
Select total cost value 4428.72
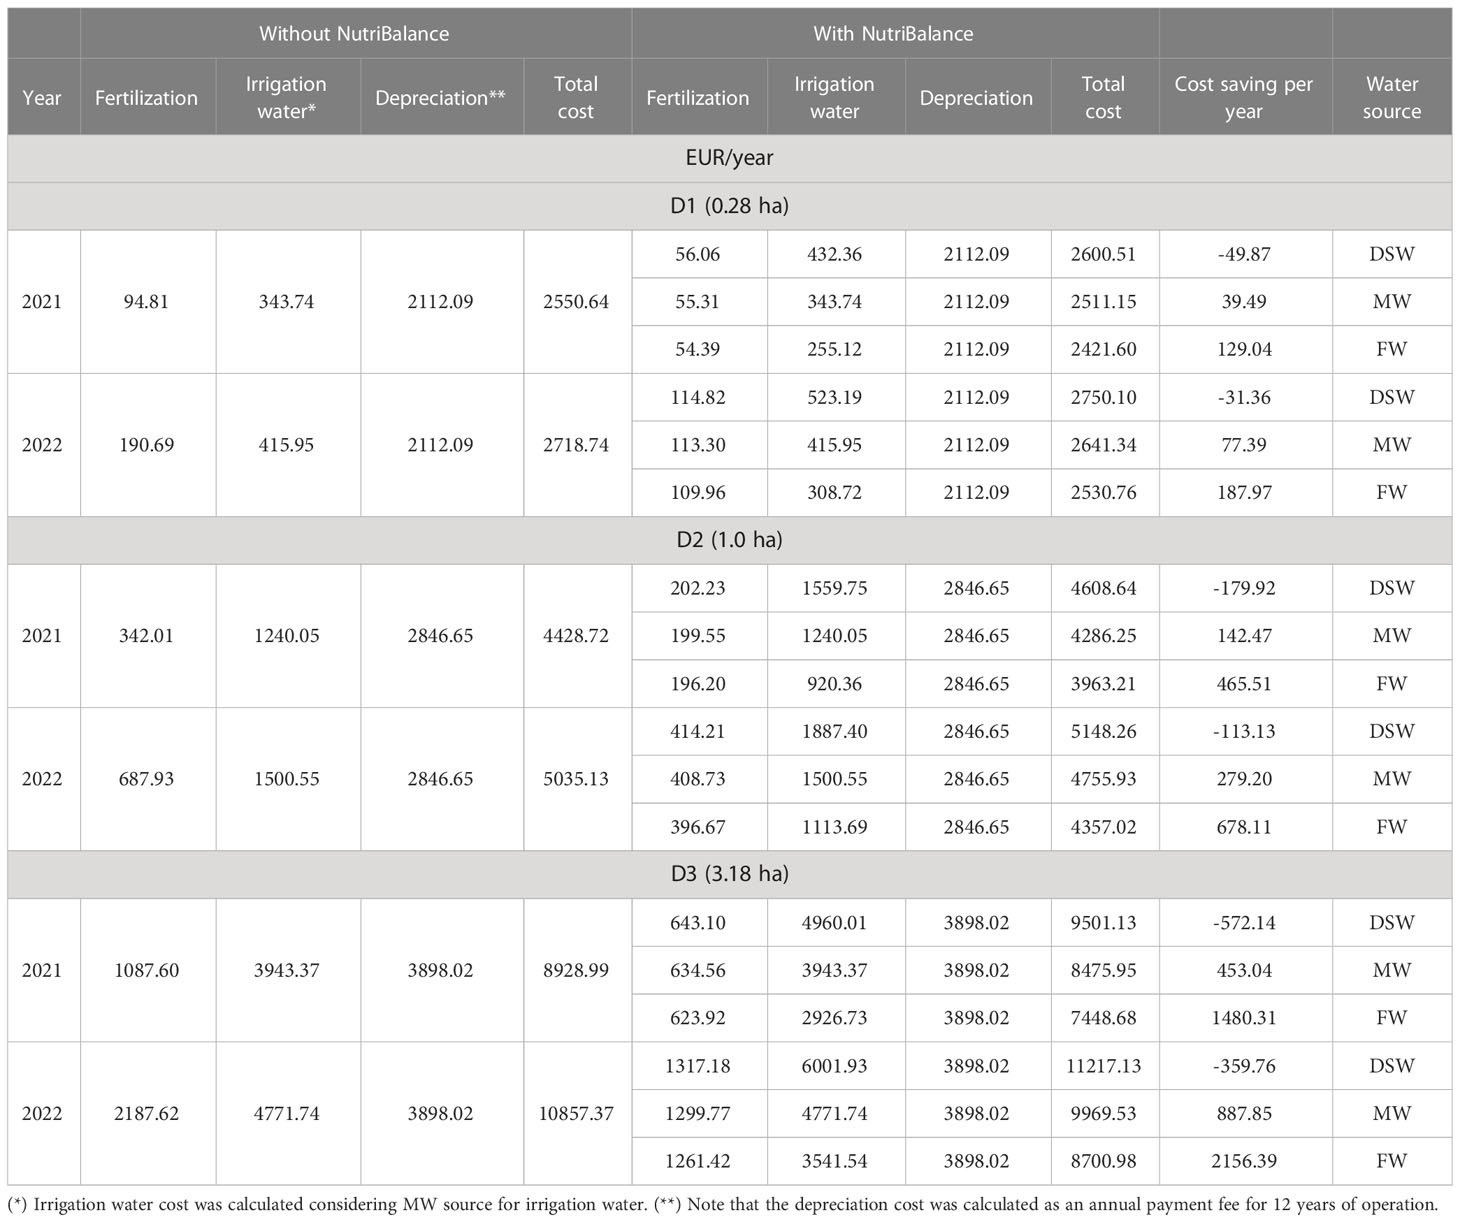(x=576, y=636)
